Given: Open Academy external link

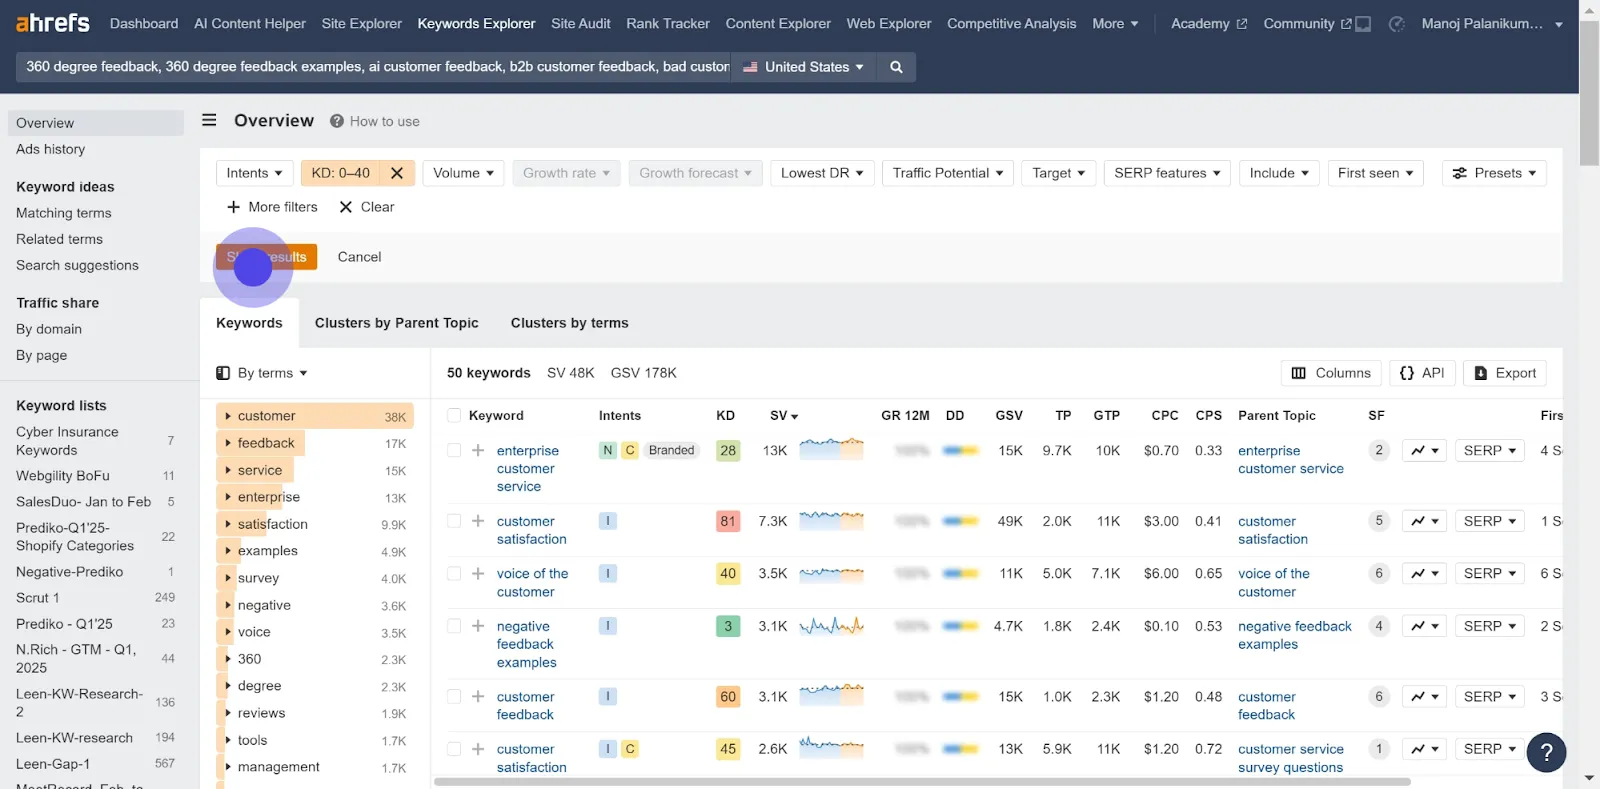Looking at the screenshot, I should click(x=1209, y=23).
